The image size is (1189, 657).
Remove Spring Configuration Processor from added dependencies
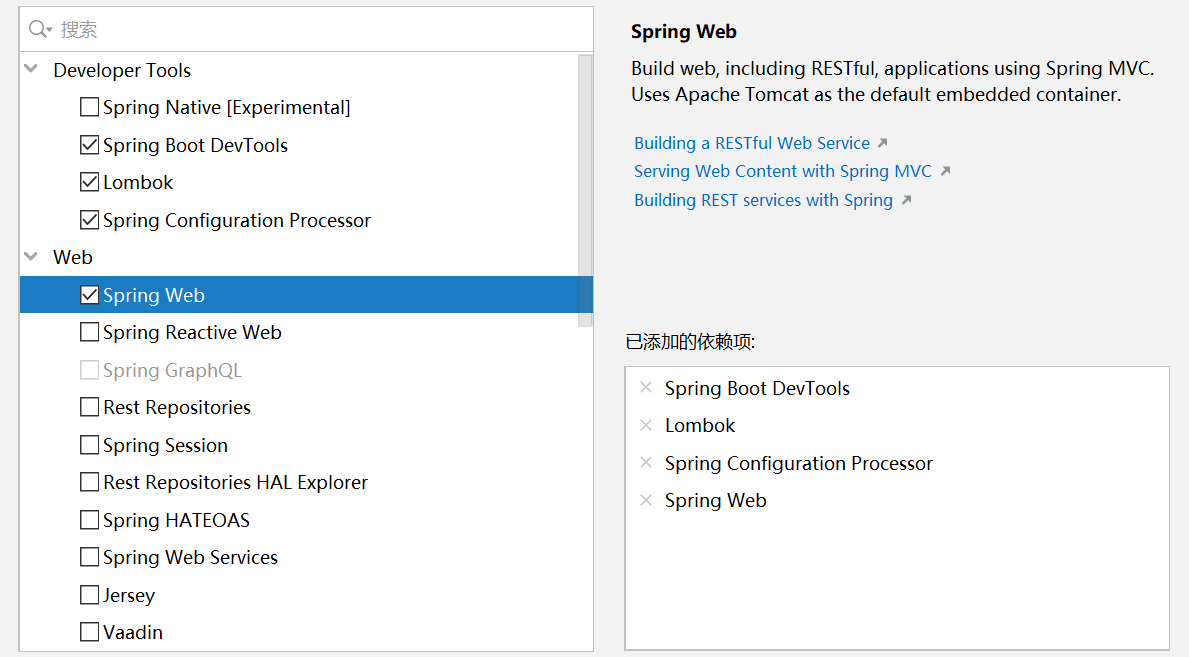(646, 462)
